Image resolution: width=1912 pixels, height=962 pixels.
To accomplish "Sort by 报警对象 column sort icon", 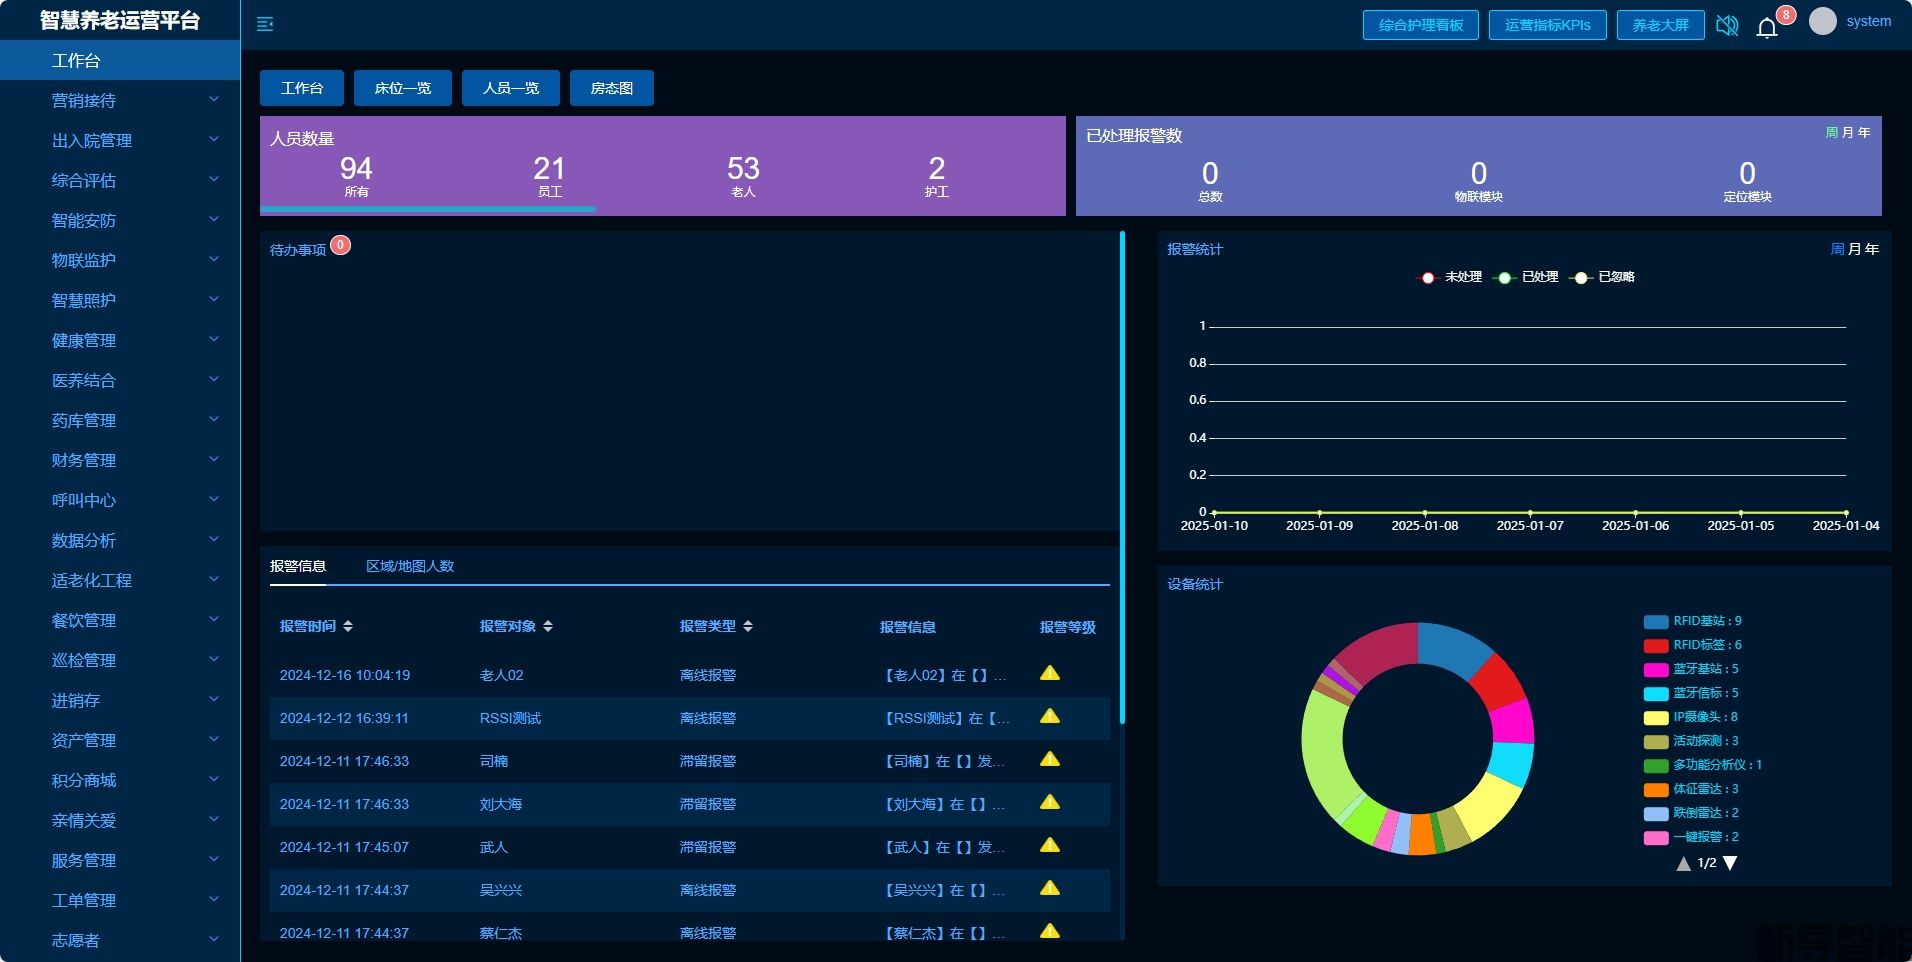I will coord(548,626).
